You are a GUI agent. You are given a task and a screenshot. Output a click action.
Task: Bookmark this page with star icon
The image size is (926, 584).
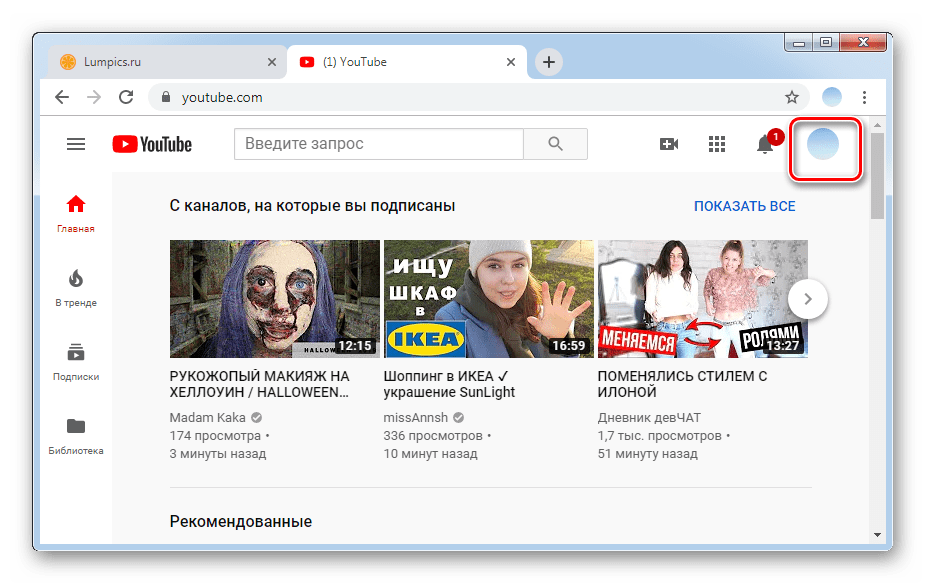tap(792, 97)
